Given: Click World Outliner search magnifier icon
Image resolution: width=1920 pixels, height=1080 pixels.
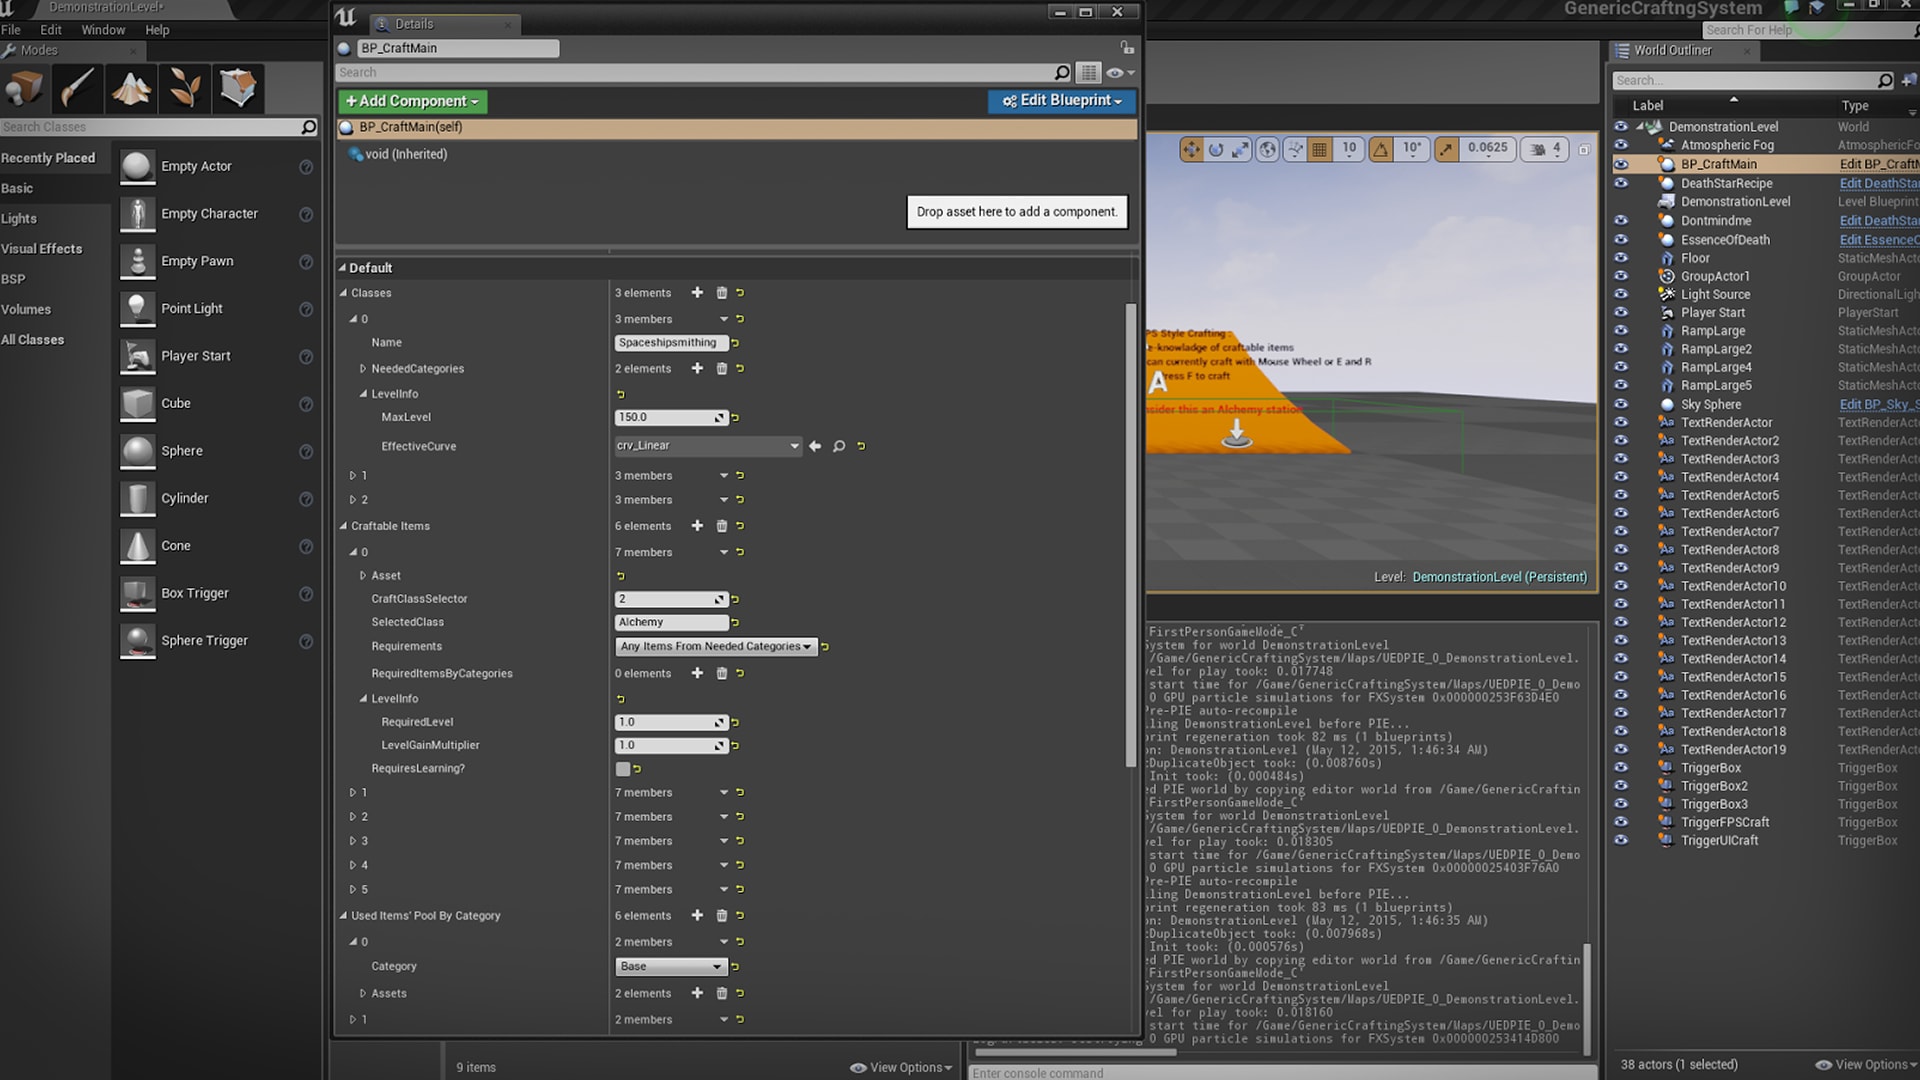Looking at the screenshot, I should coord(1885,80).
